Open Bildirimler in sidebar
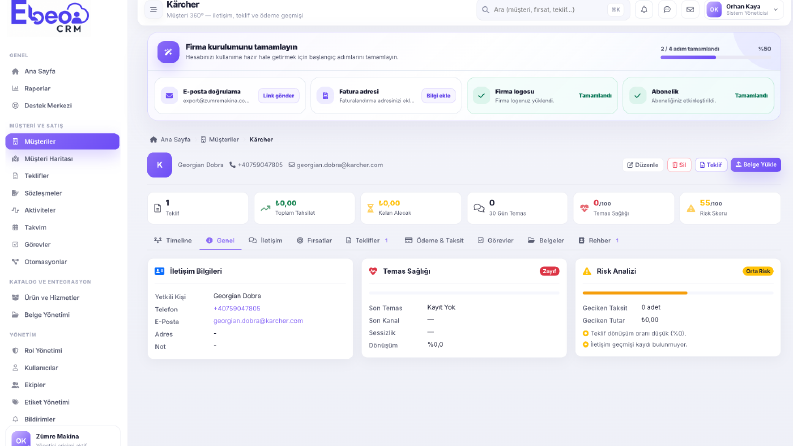This screenshot has width=793, height=446. (62, 419)
